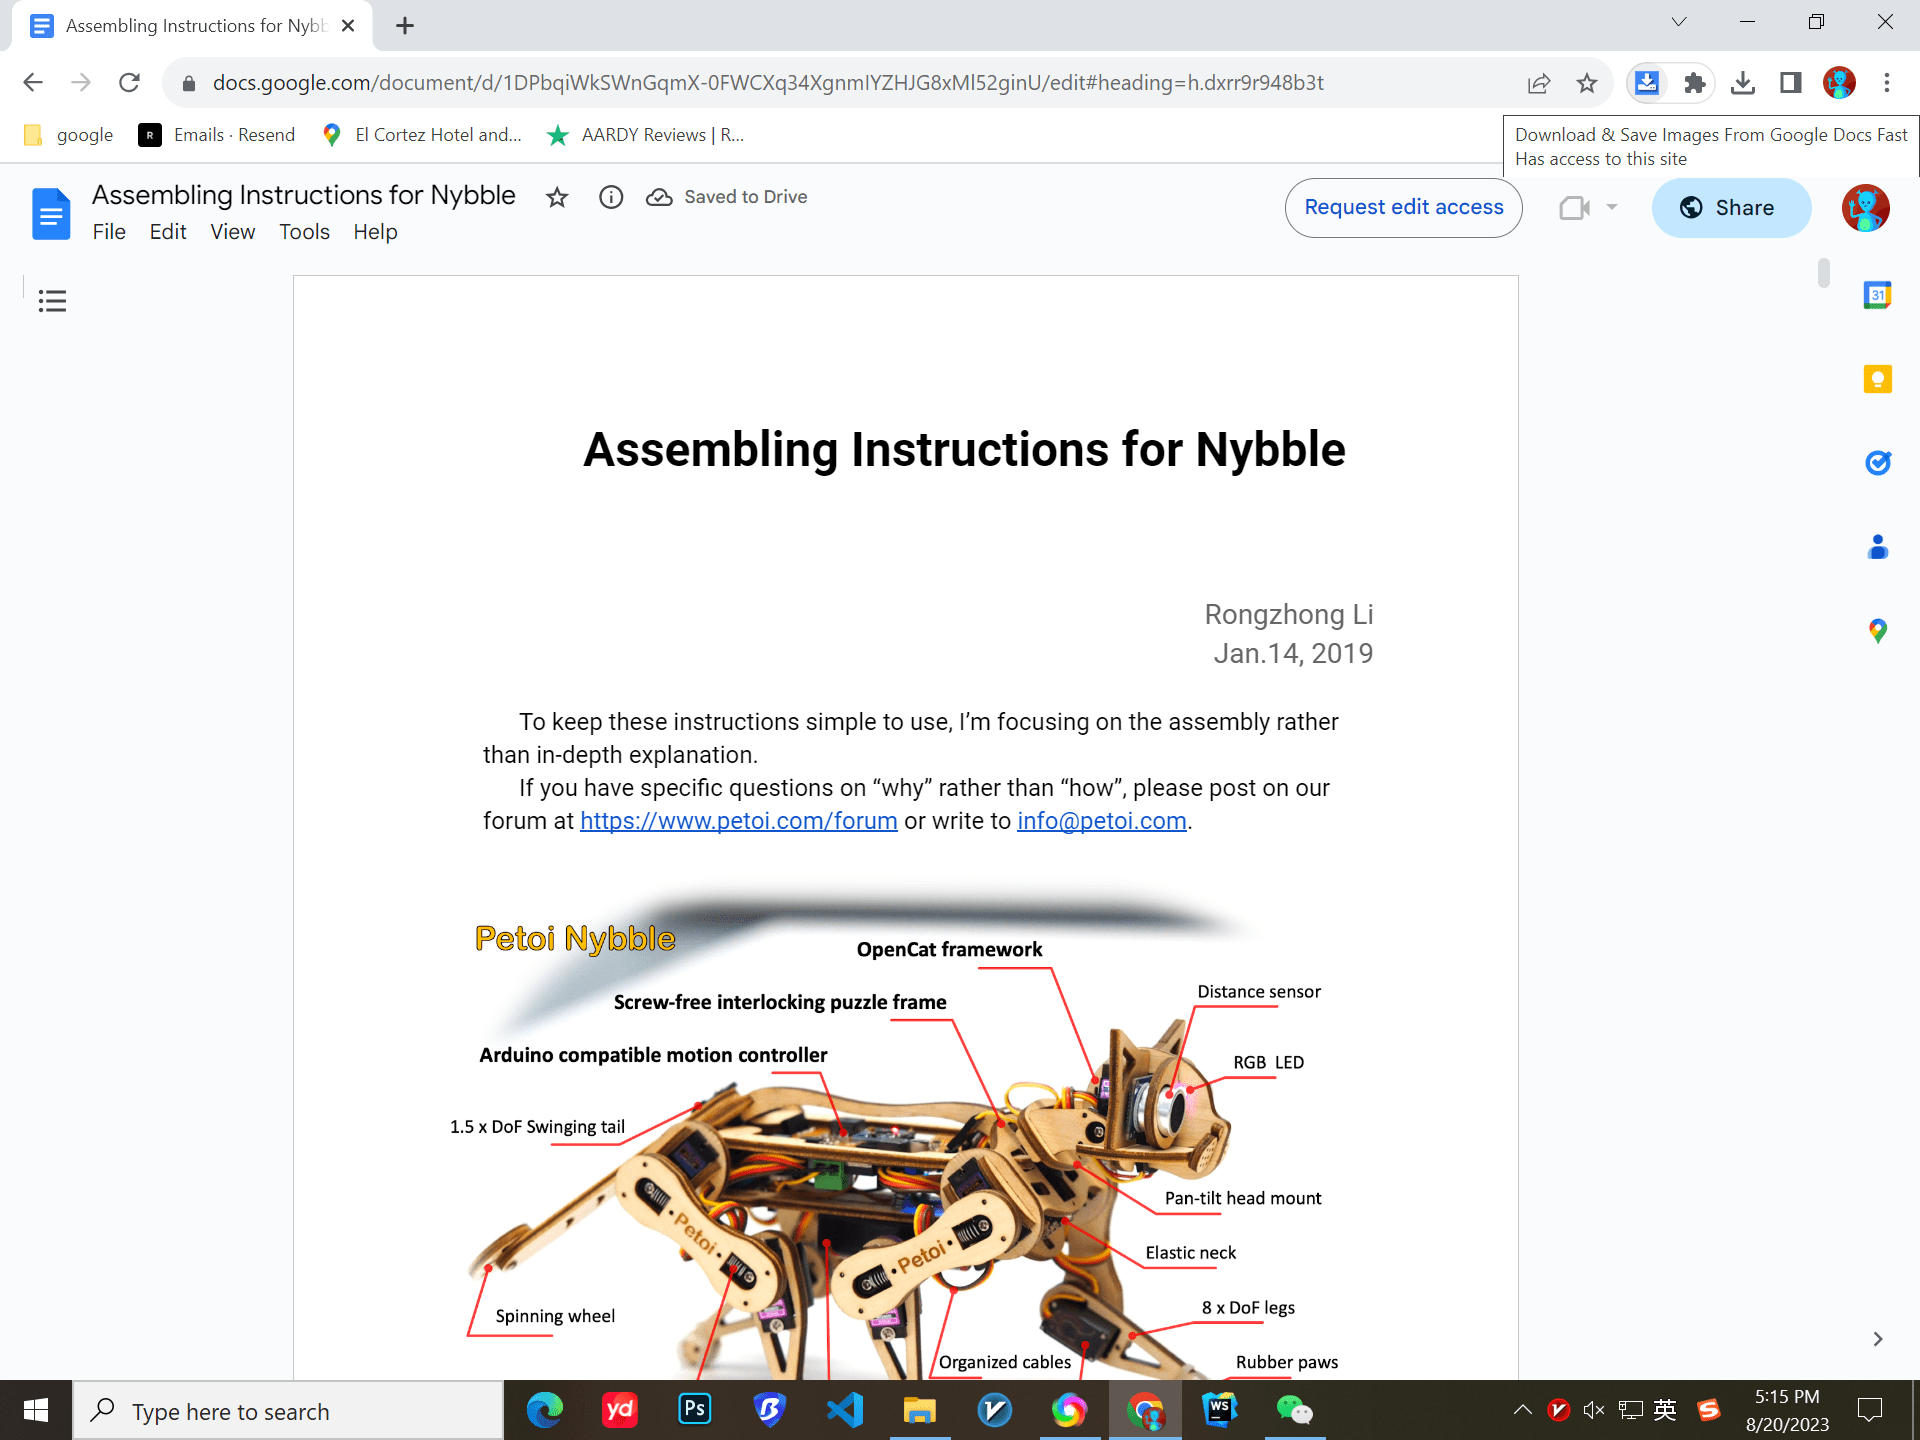1920x1440 pixels.
Task: Open a new browser tab
Action: pyautogui.click(x=405, y=26)
